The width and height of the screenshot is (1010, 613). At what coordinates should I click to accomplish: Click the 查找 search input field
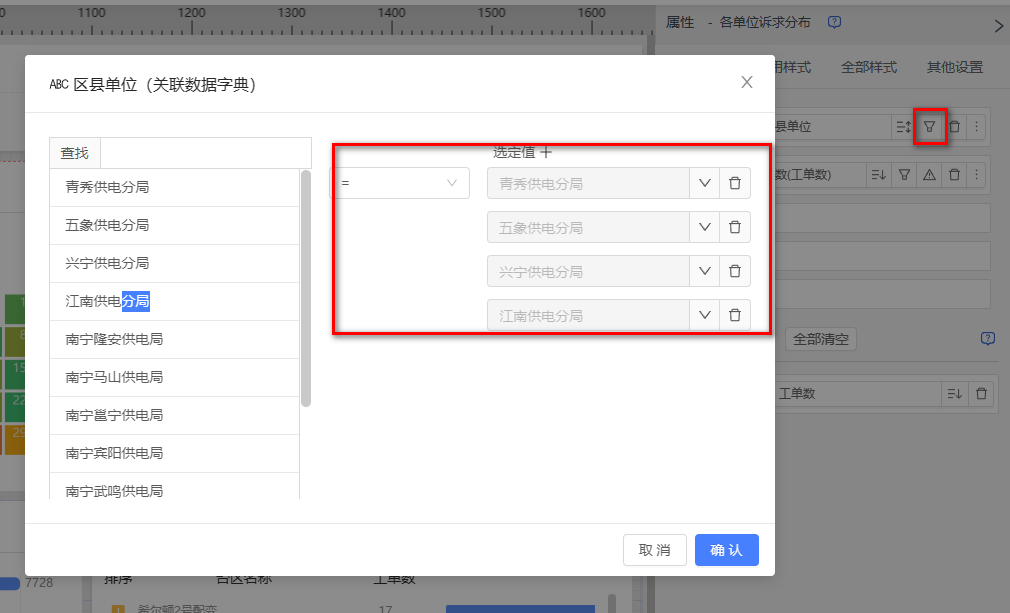(x=205, y=153)
